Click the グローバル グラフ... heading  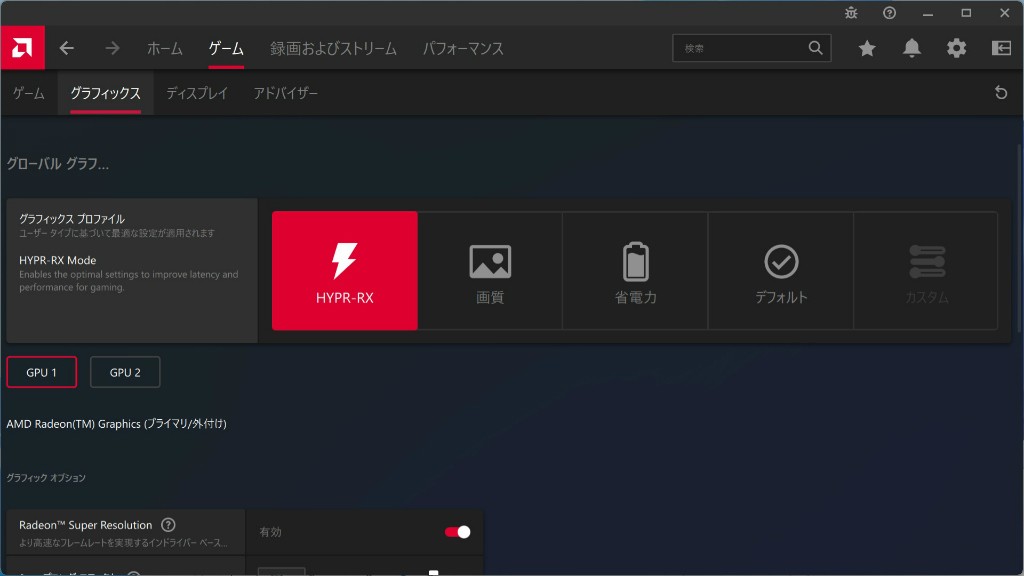point(57,163)
